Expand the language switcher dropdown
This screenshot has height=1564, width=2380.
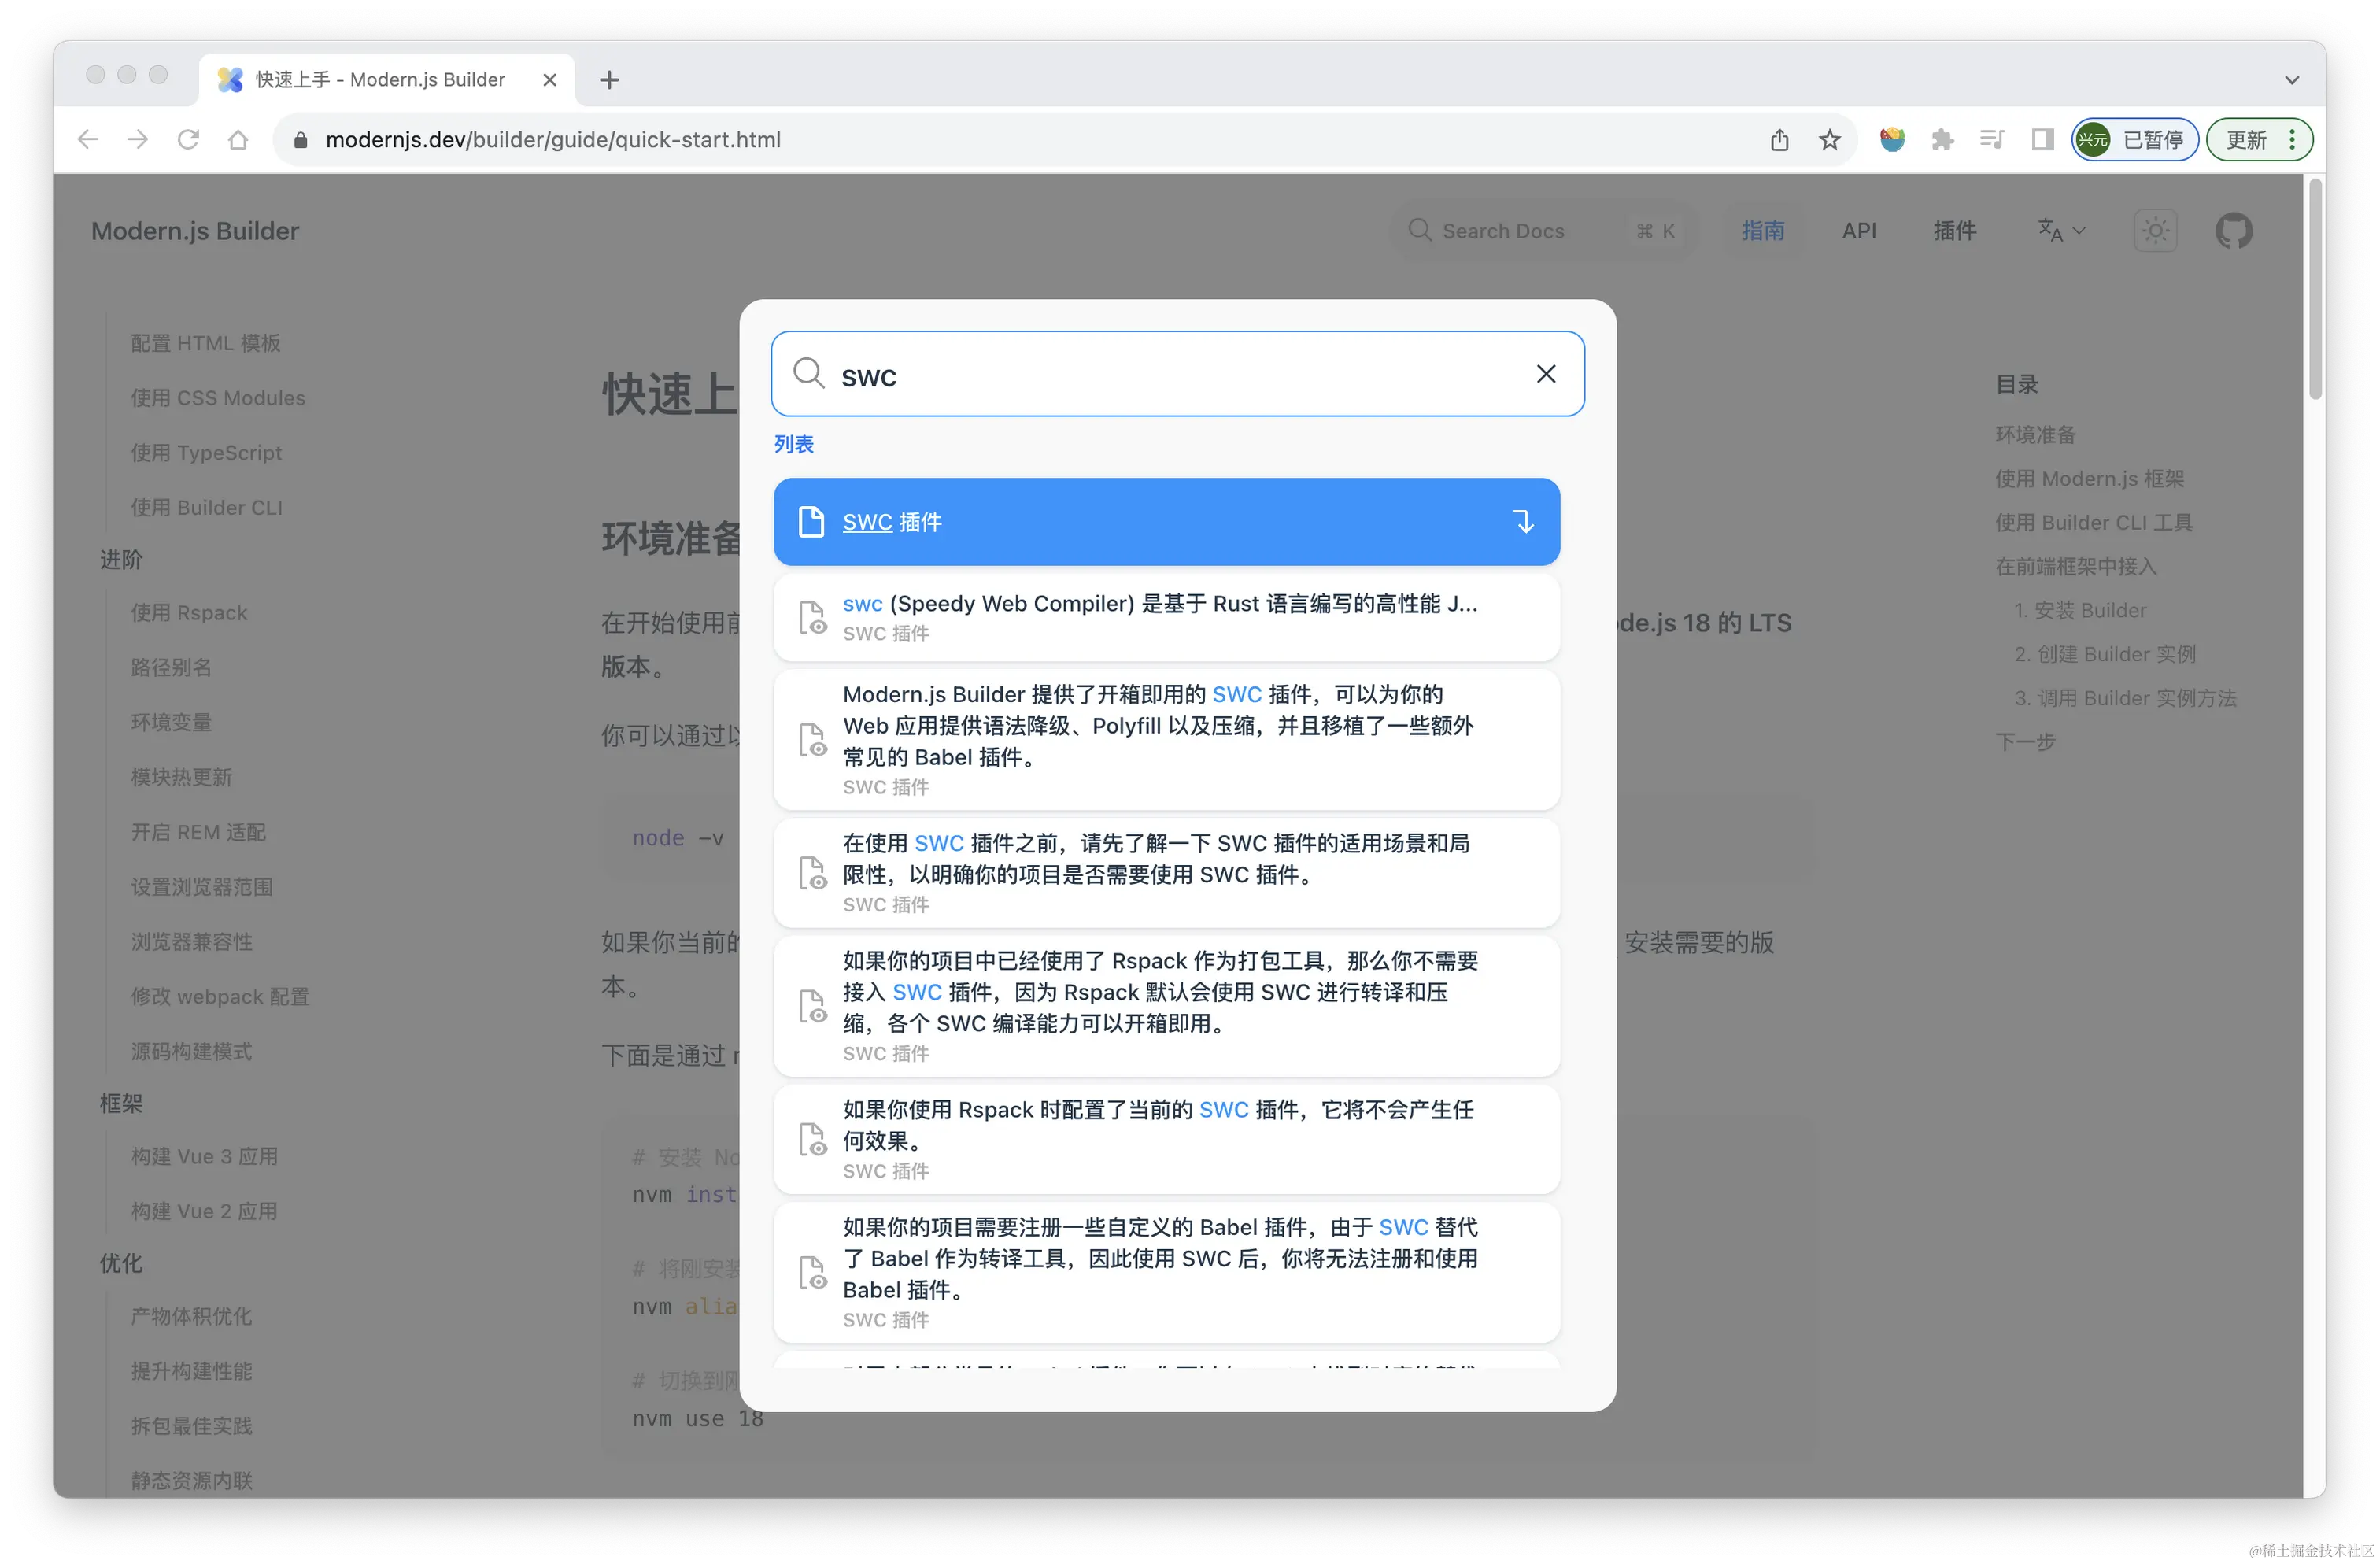(x=2061, y=231)
